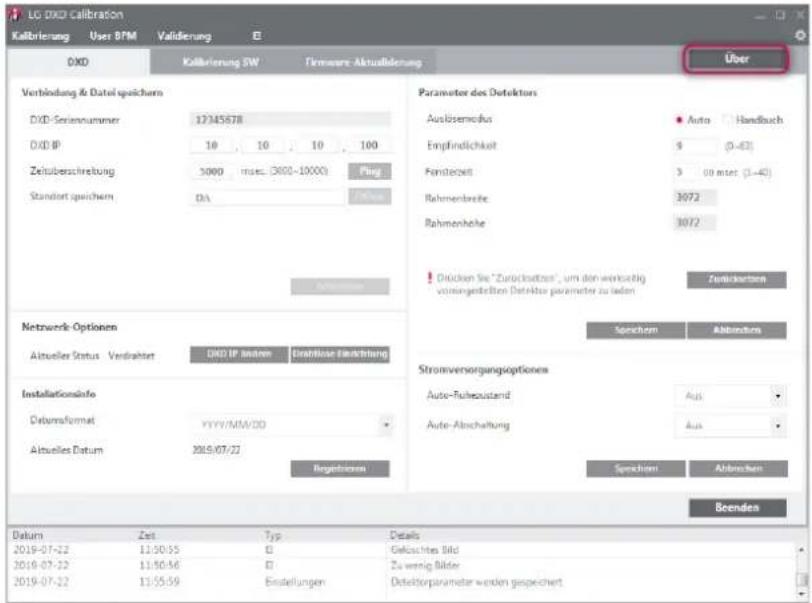Open the Auto-Ruhezustand dropdown
812x603 pixels.
(x=730, y=396)
